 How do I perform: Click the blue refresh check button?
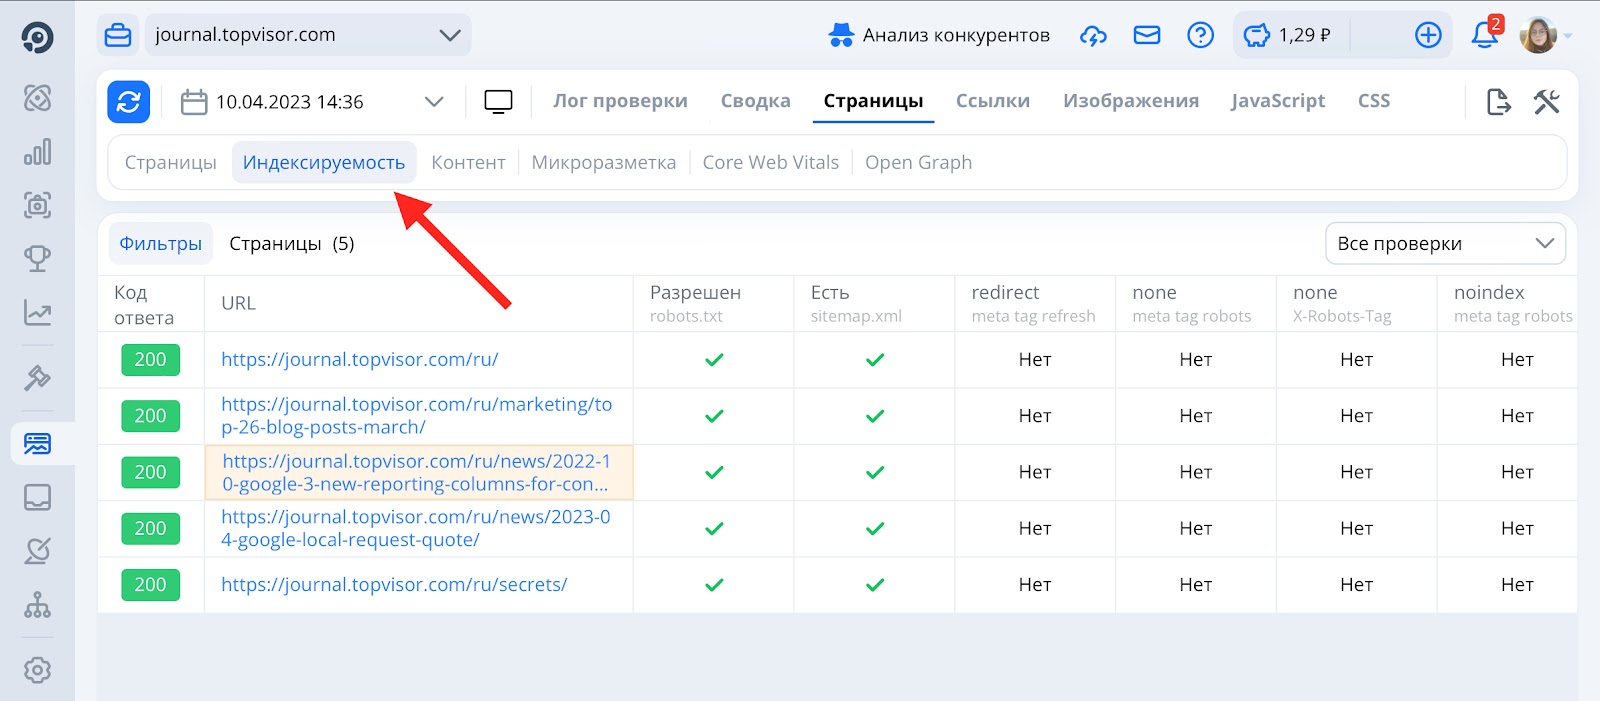pos(129,102)
